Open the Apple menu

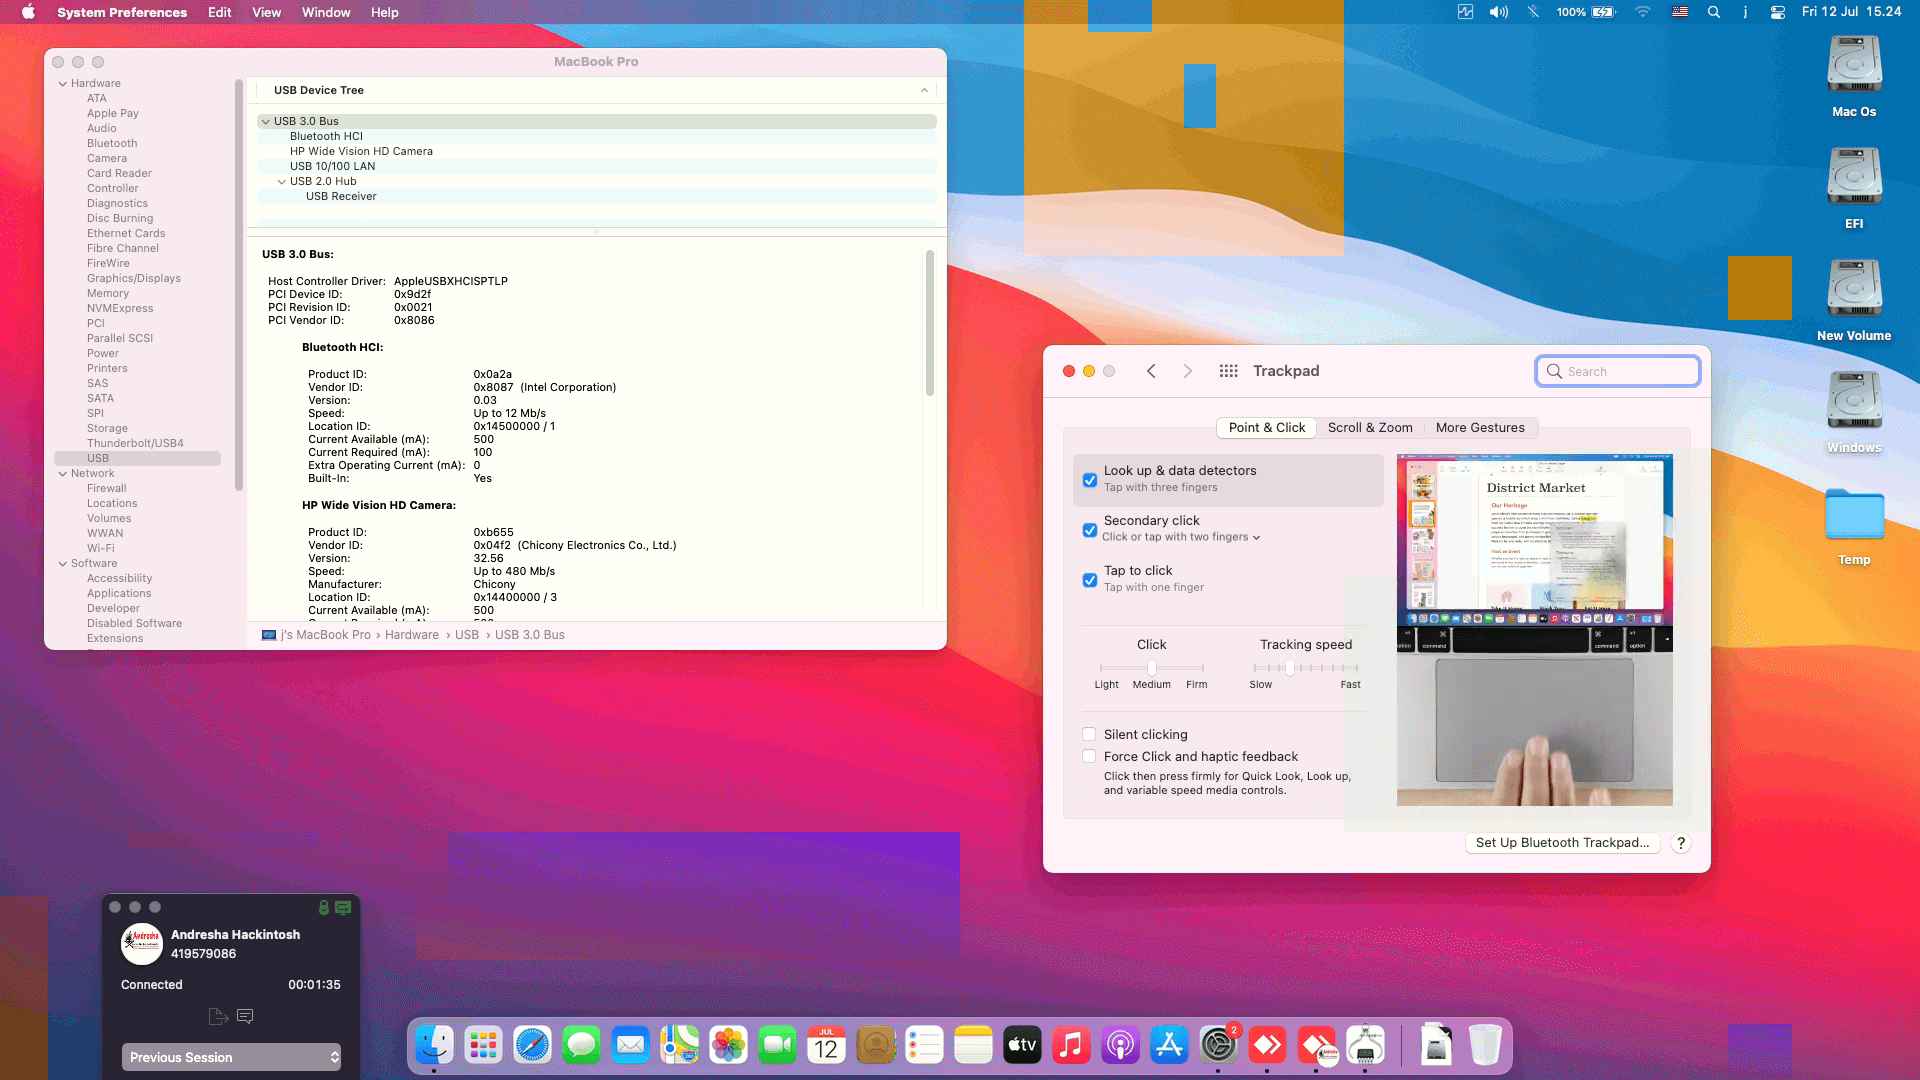coord(28,12)
